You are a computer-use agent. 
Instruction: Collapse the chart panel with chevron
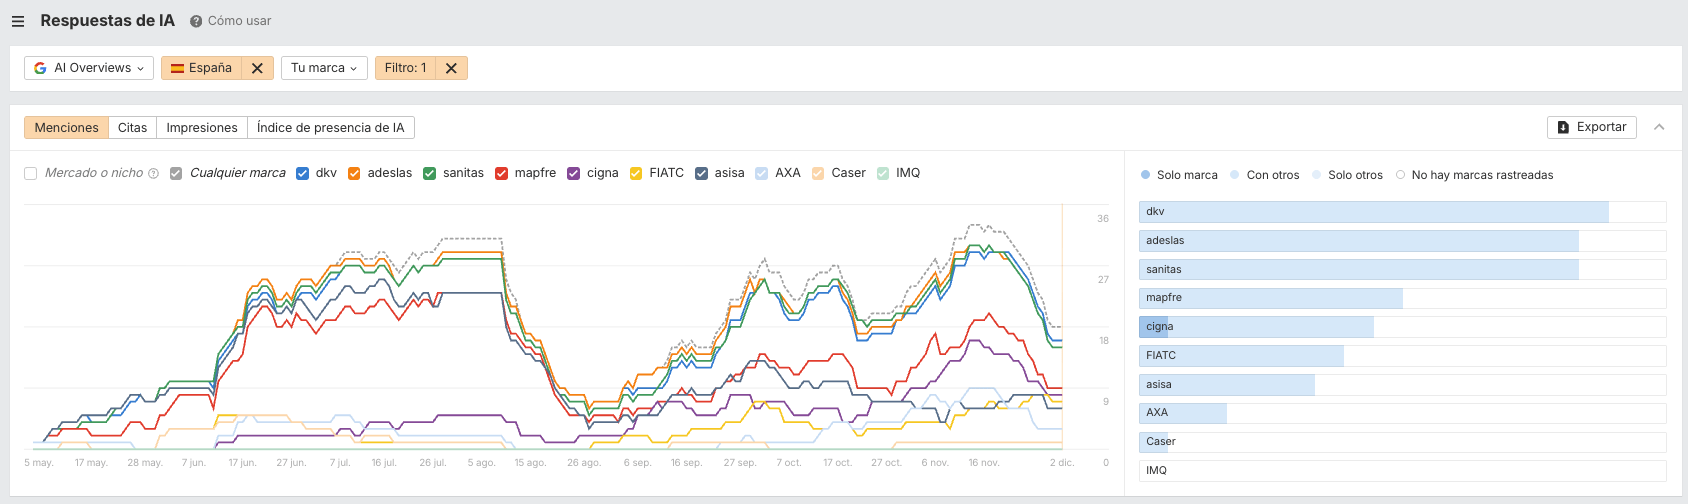click(x=1659, y=127)
